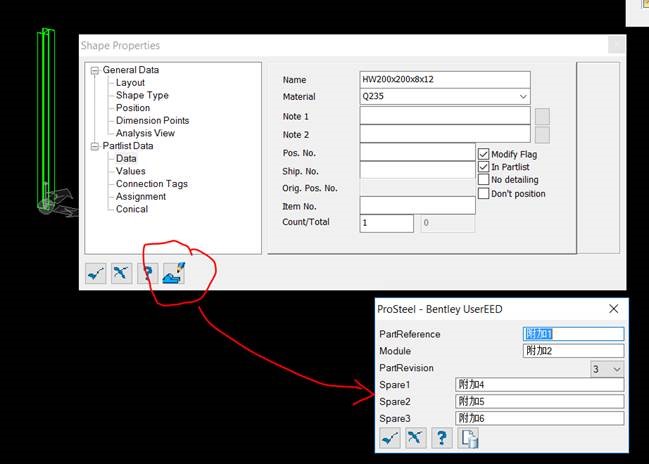The image size is (649, 464).
Task: Click OK checkmark in Bentley UserEED dialog
Action: 390,438
